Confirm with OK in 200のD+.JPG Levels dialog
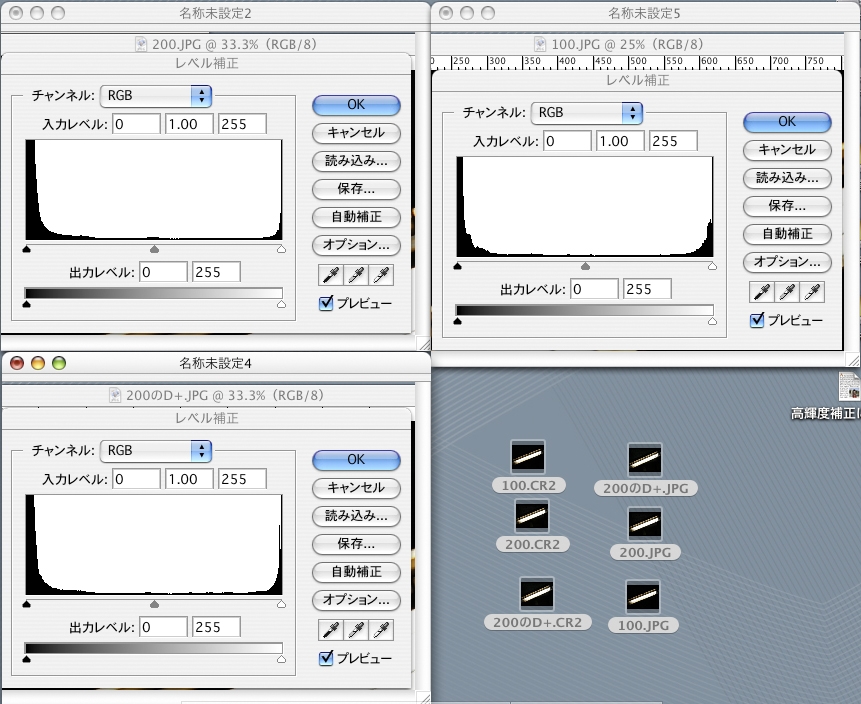The height and width of the screenshot is (704, 861). (356, 460)
